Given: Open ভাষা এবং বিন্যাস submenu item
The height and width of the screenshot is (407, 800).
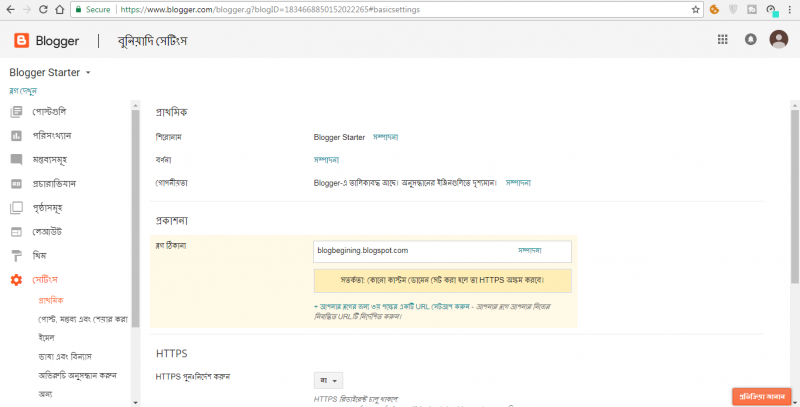Looking at the screenshot, I should coord(65,357).
